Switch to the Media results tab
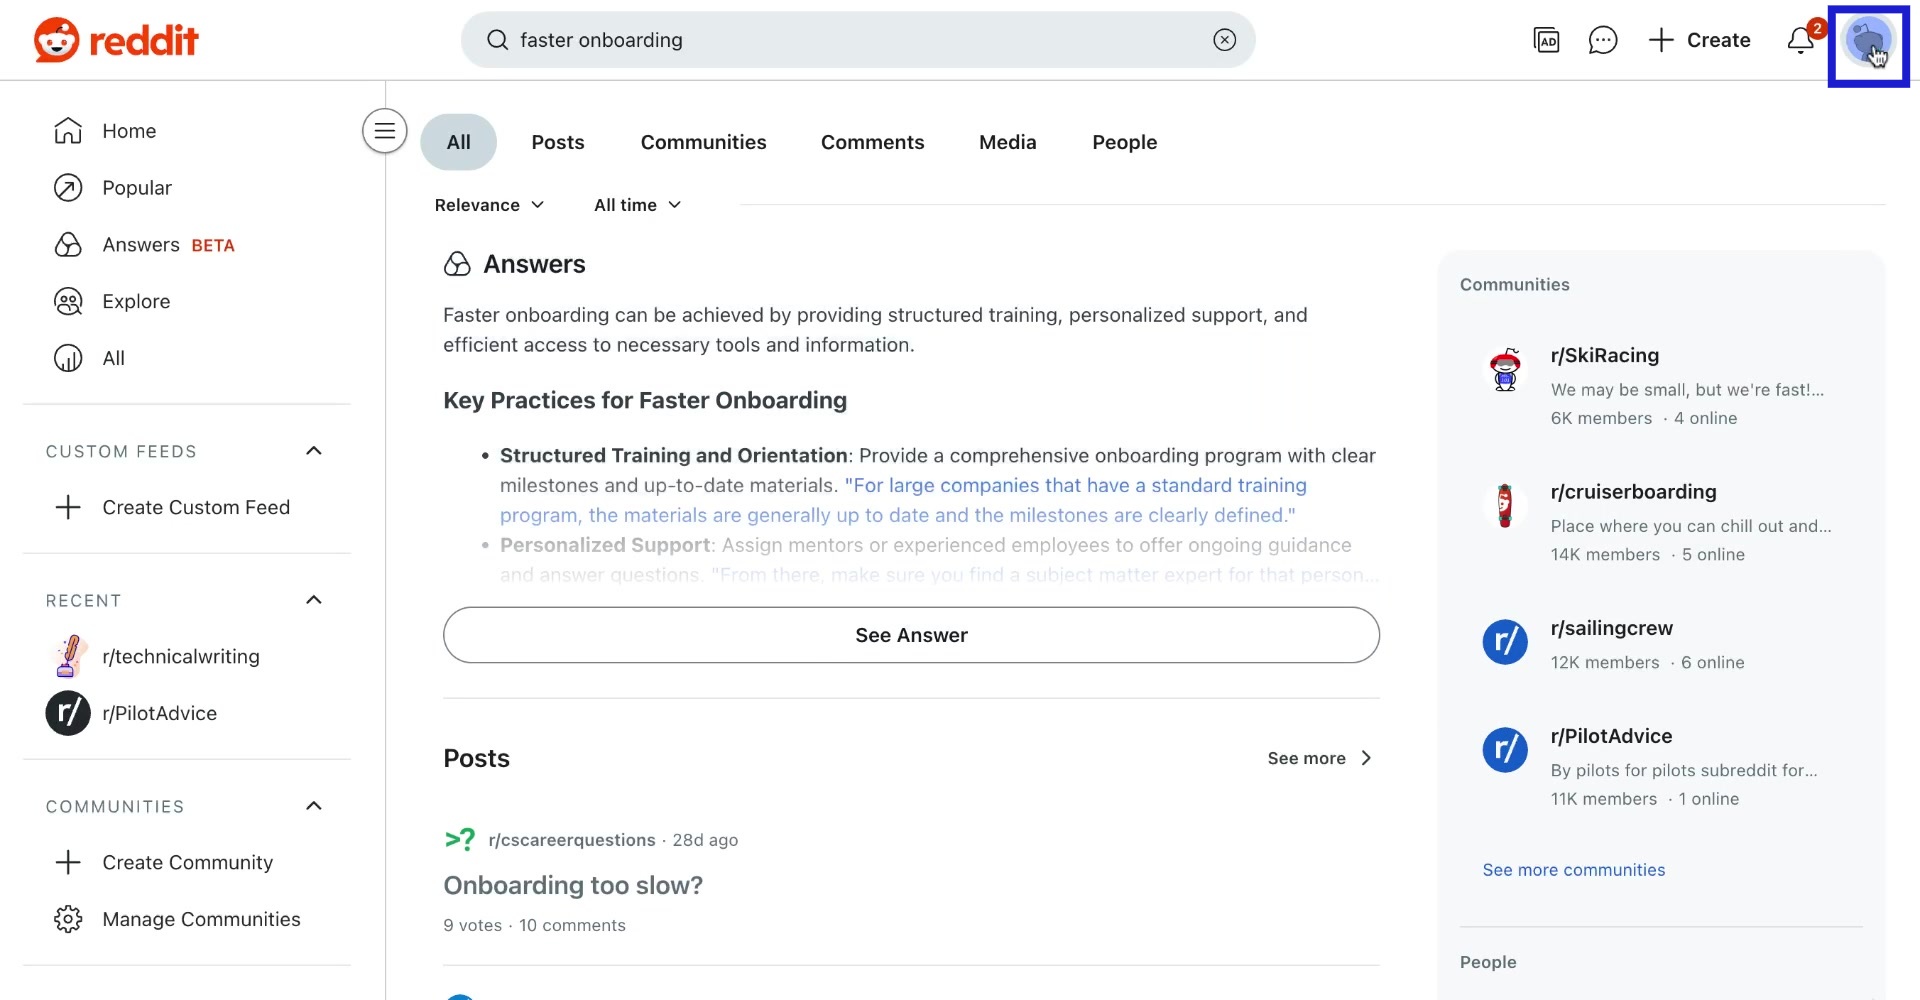The width and height of the screenshot is (1920, 1000). pyautogui.click(x=1007, y=142)
